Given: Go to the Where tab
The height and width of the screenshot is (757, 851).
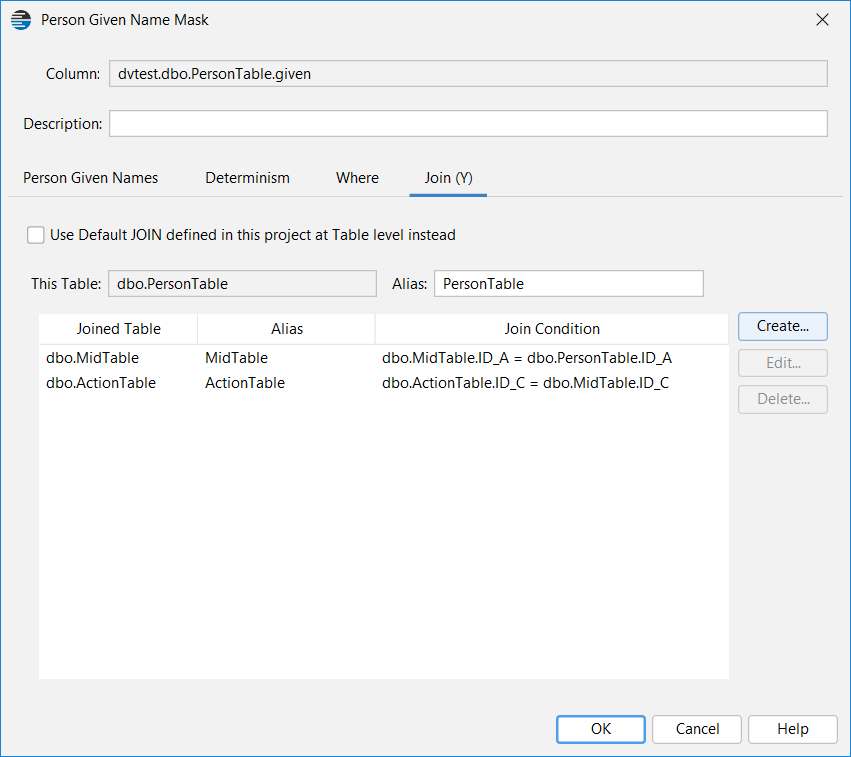Looking at the screenshot, I should 357,178.
